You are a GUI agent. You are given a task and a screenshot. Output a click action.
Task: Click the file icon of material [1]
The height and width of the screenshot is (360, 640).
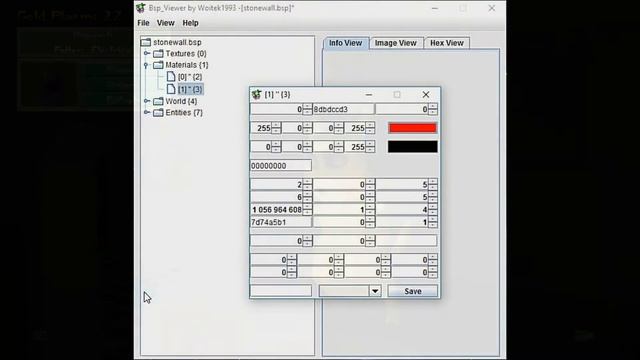pos(171,89)
